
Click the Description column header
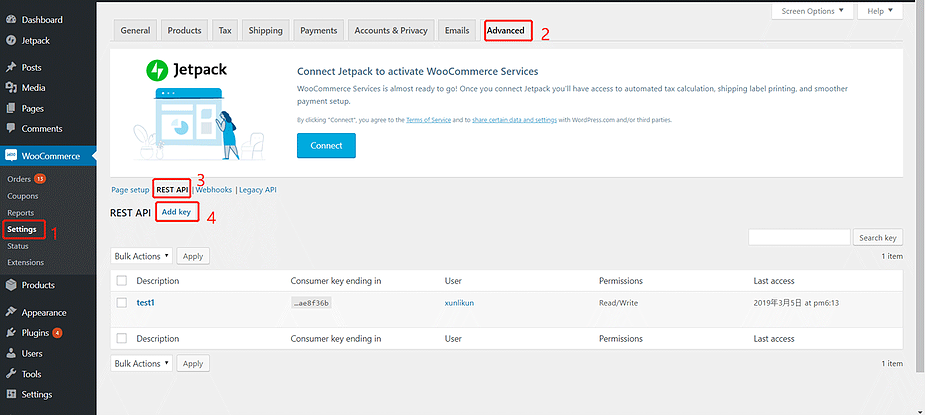click(158, 280)
